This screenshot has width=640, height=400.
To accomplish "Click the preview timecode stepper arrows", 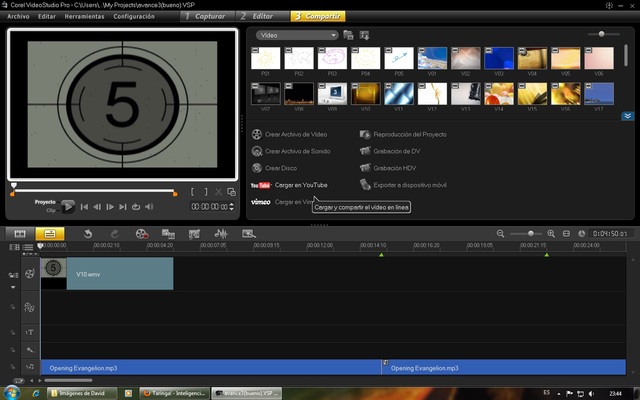I will (232, 207).
